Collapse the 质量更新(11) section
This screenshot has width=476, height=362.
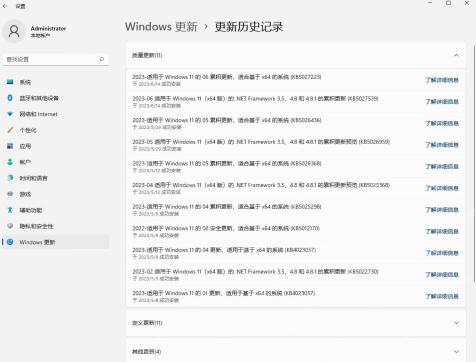[x=296, y=55]
